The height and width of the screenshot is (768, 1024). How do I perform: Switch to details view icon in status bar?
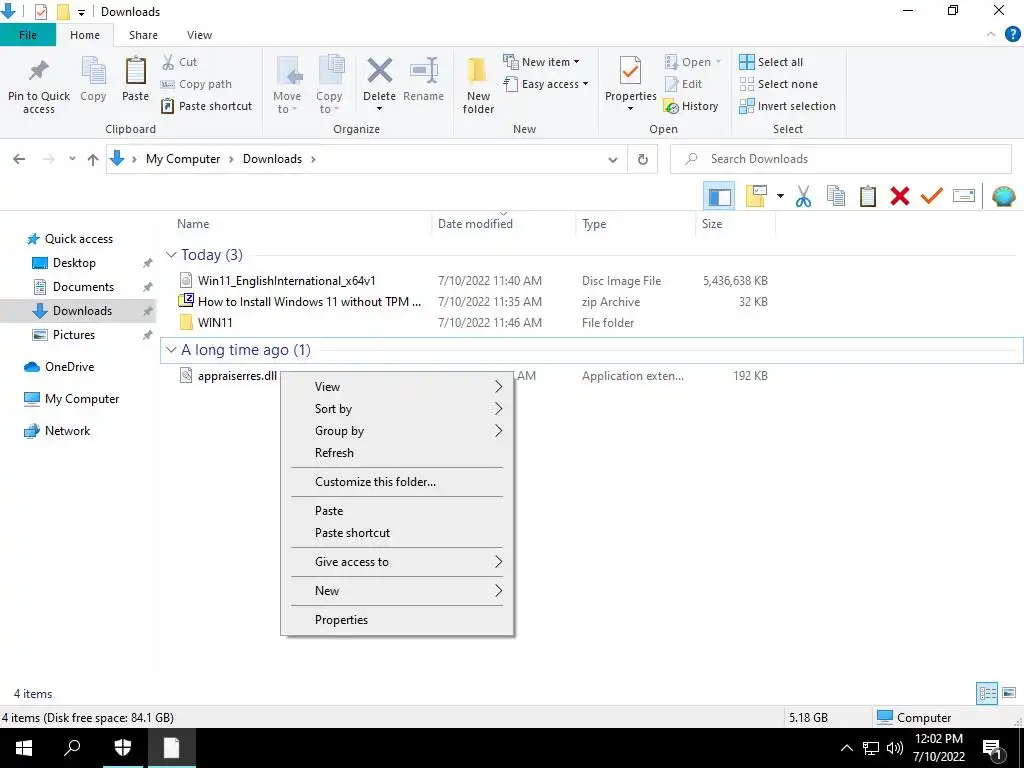coord(987,693)
